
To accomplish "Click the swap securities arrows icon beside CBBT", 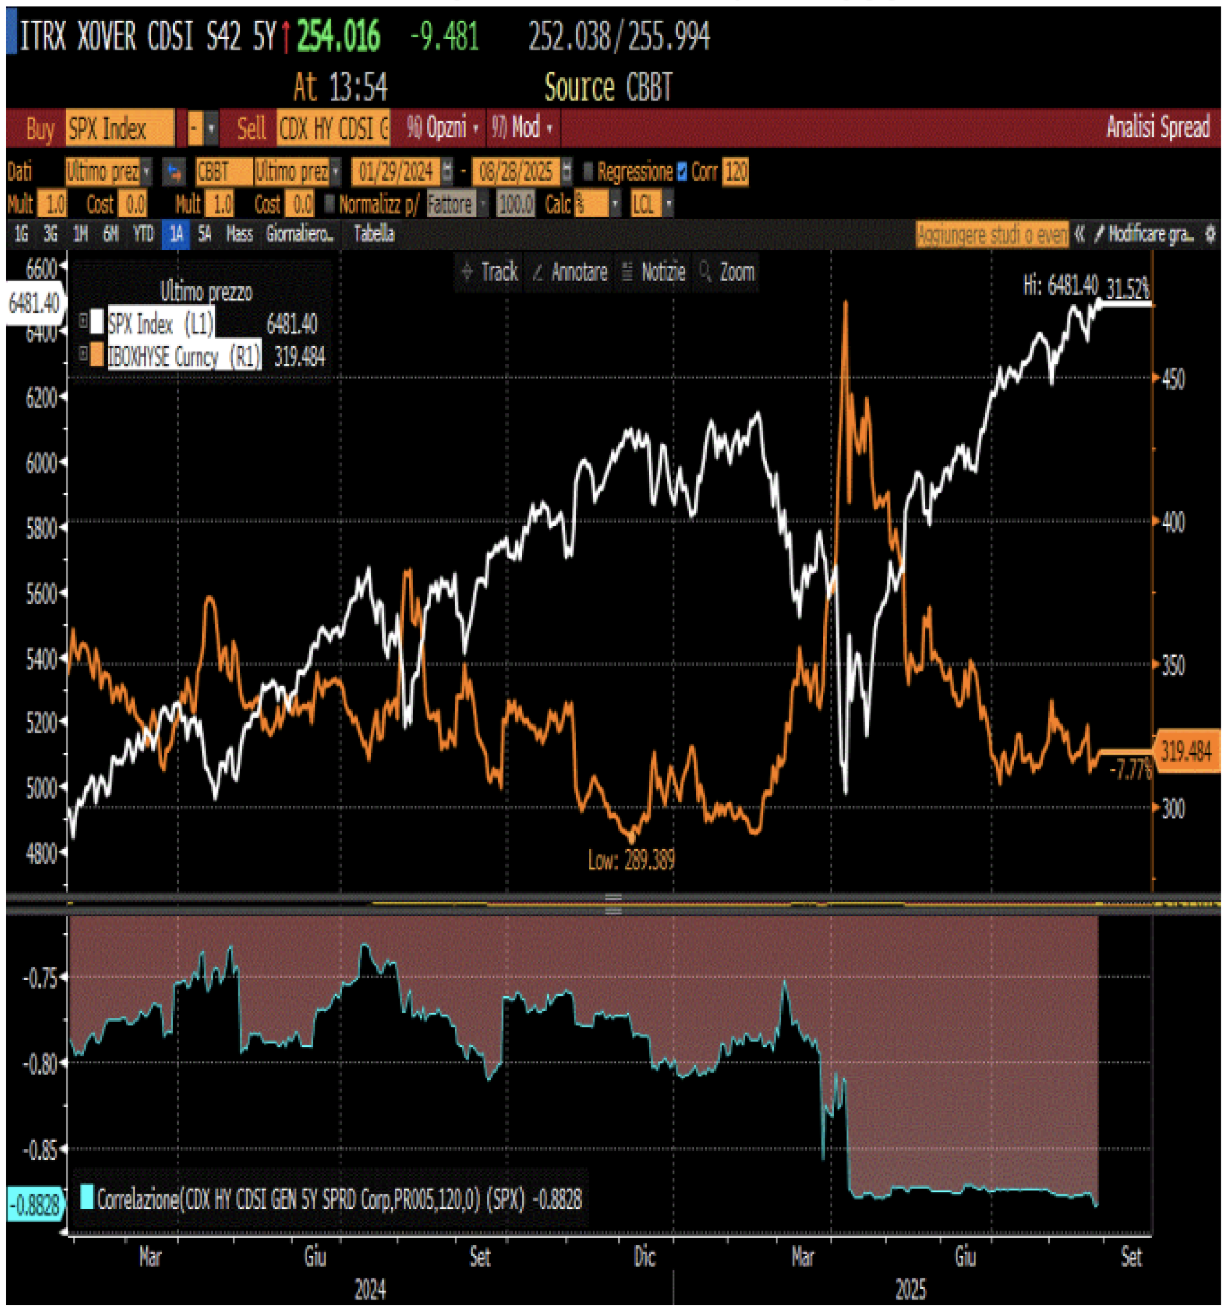I will (x=174, y=172).
